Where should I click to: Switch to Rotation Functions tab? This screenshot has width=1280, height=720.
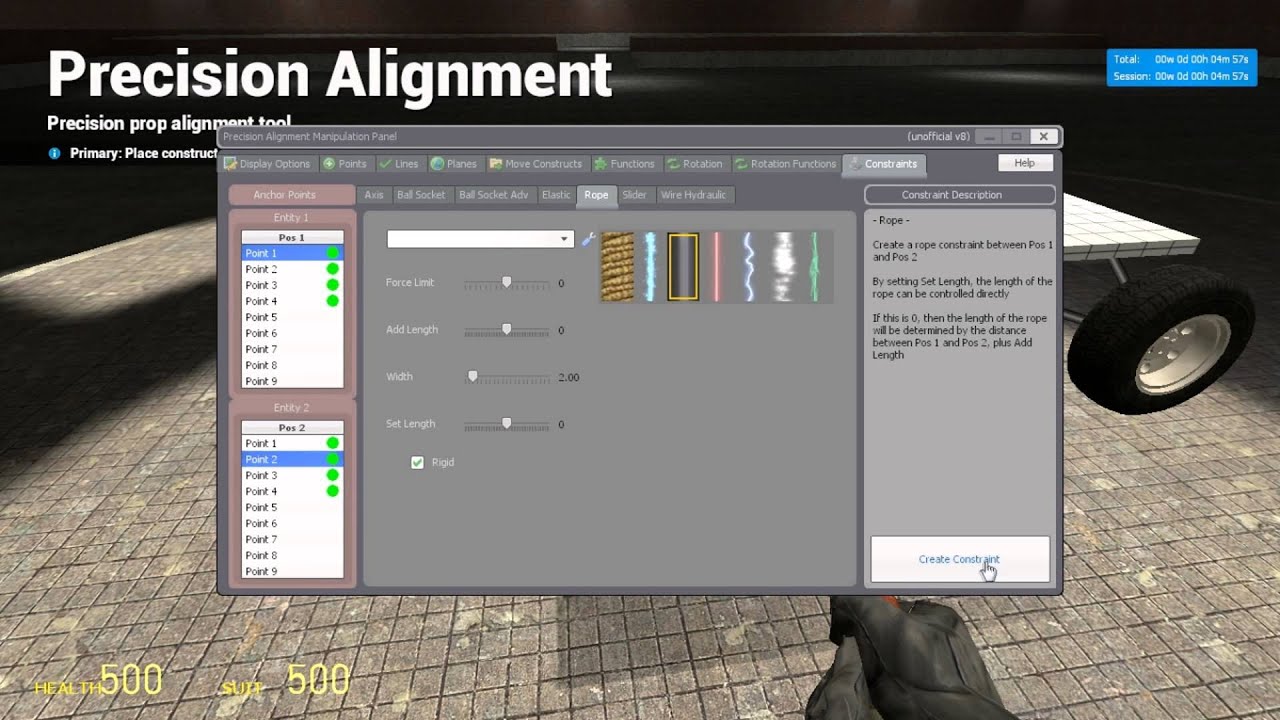[787, 164]
